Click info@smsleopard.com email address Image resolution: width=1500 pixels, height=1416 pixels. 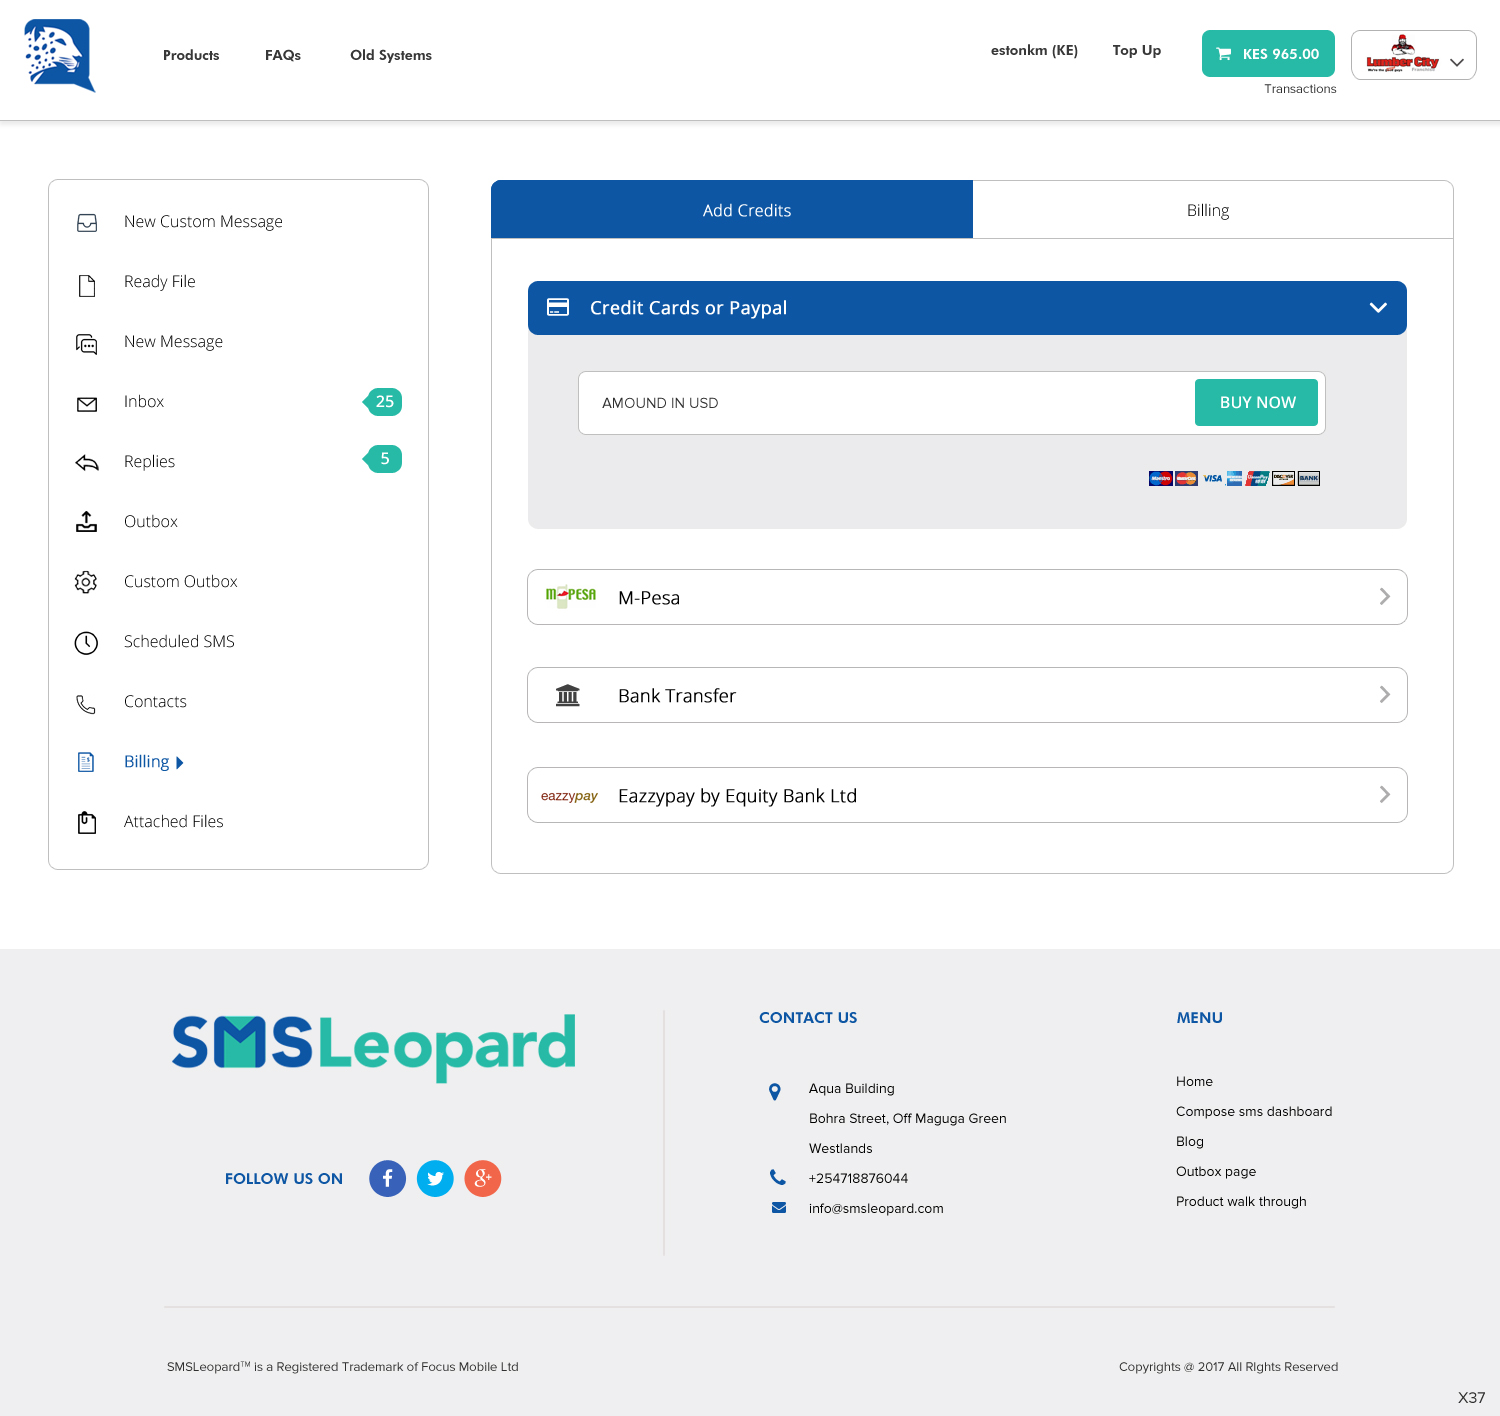pos(876,1208)
